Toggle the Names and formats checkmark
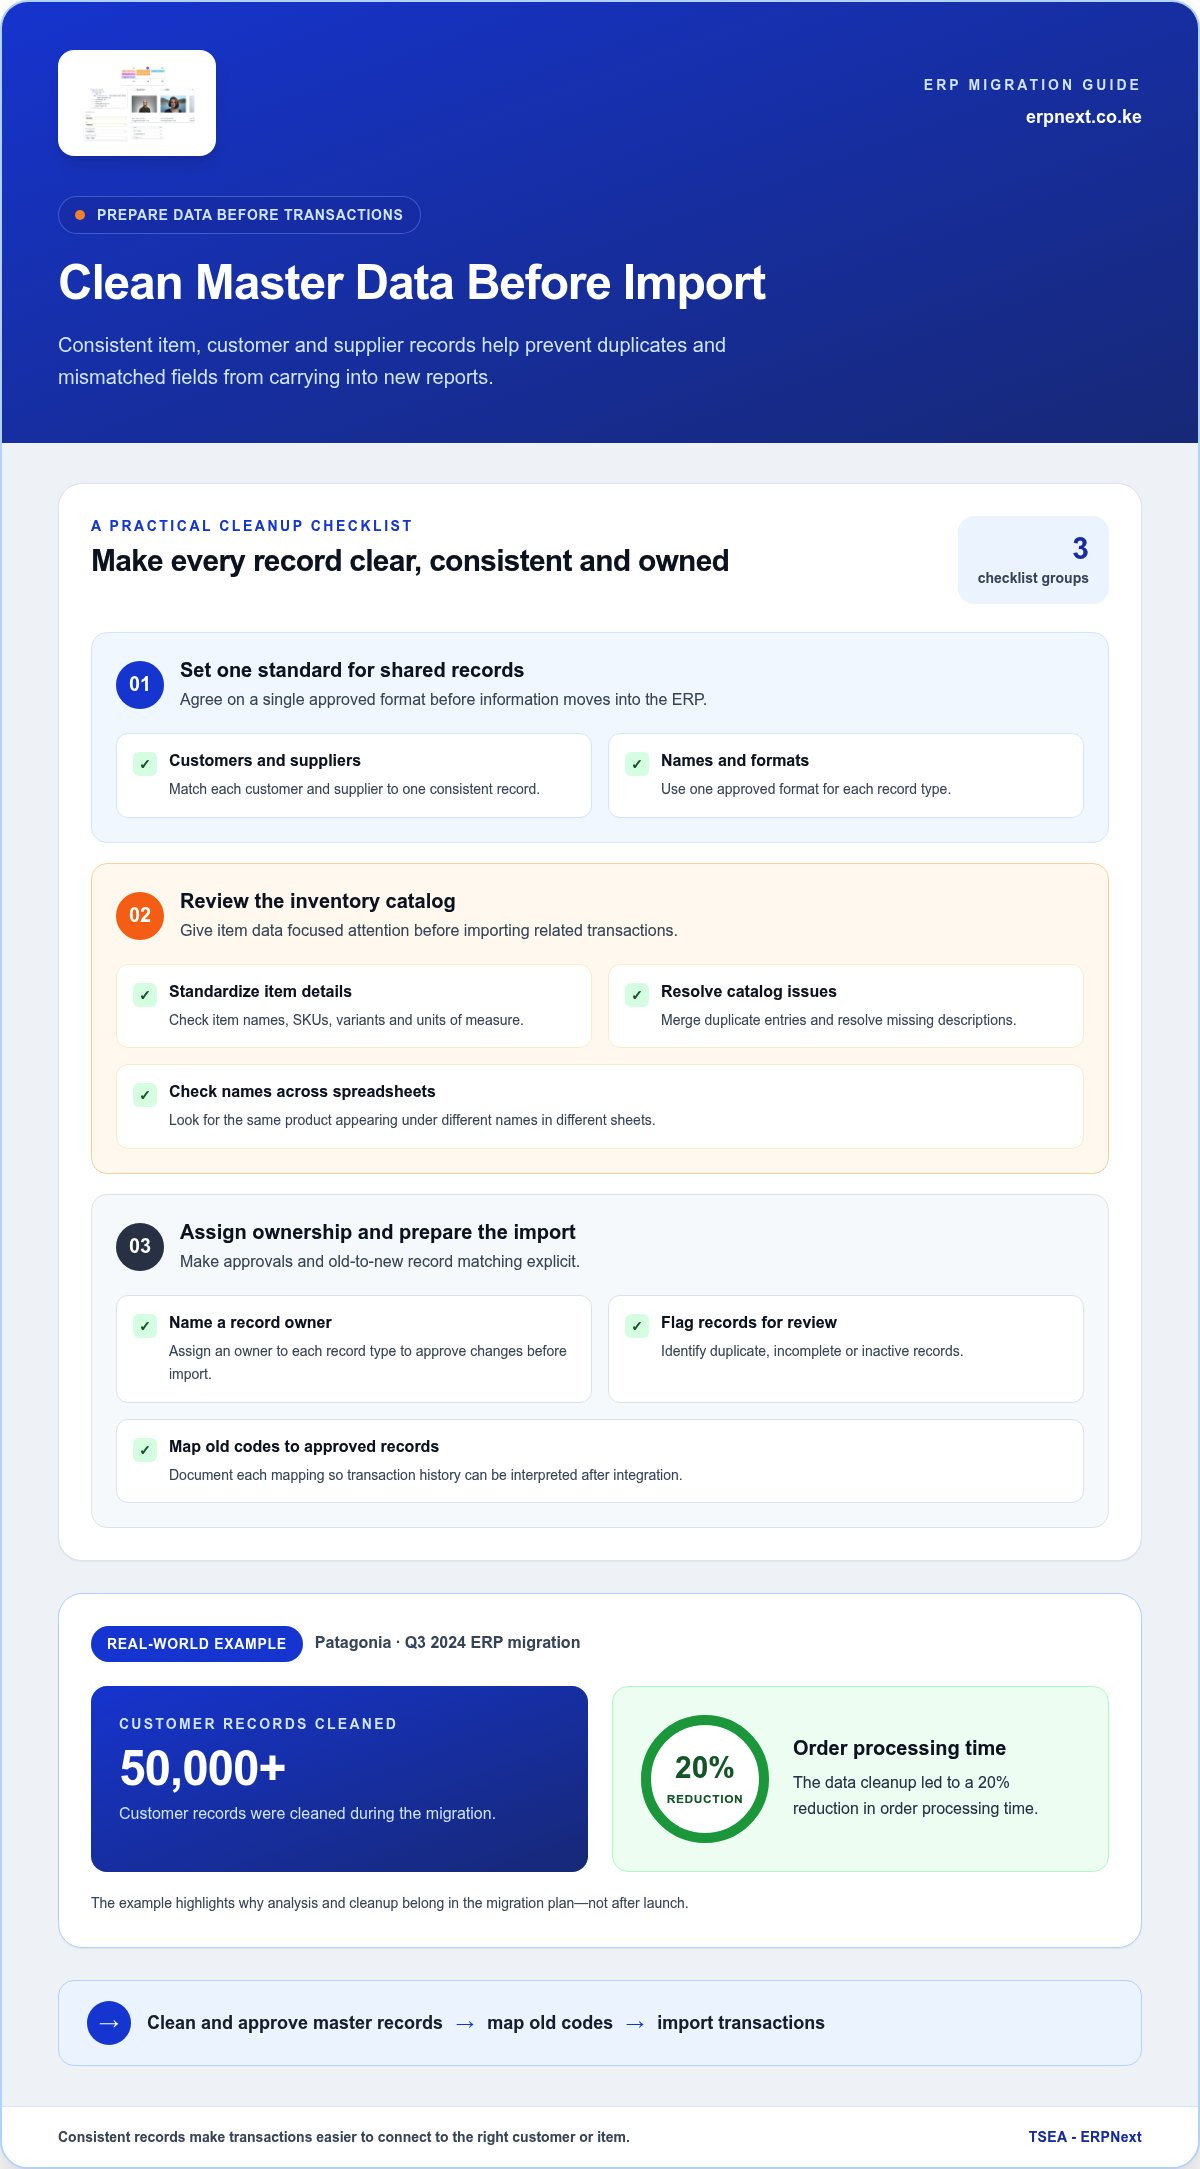This screenshot has width=1200, height=2169. tap(637, 764)
